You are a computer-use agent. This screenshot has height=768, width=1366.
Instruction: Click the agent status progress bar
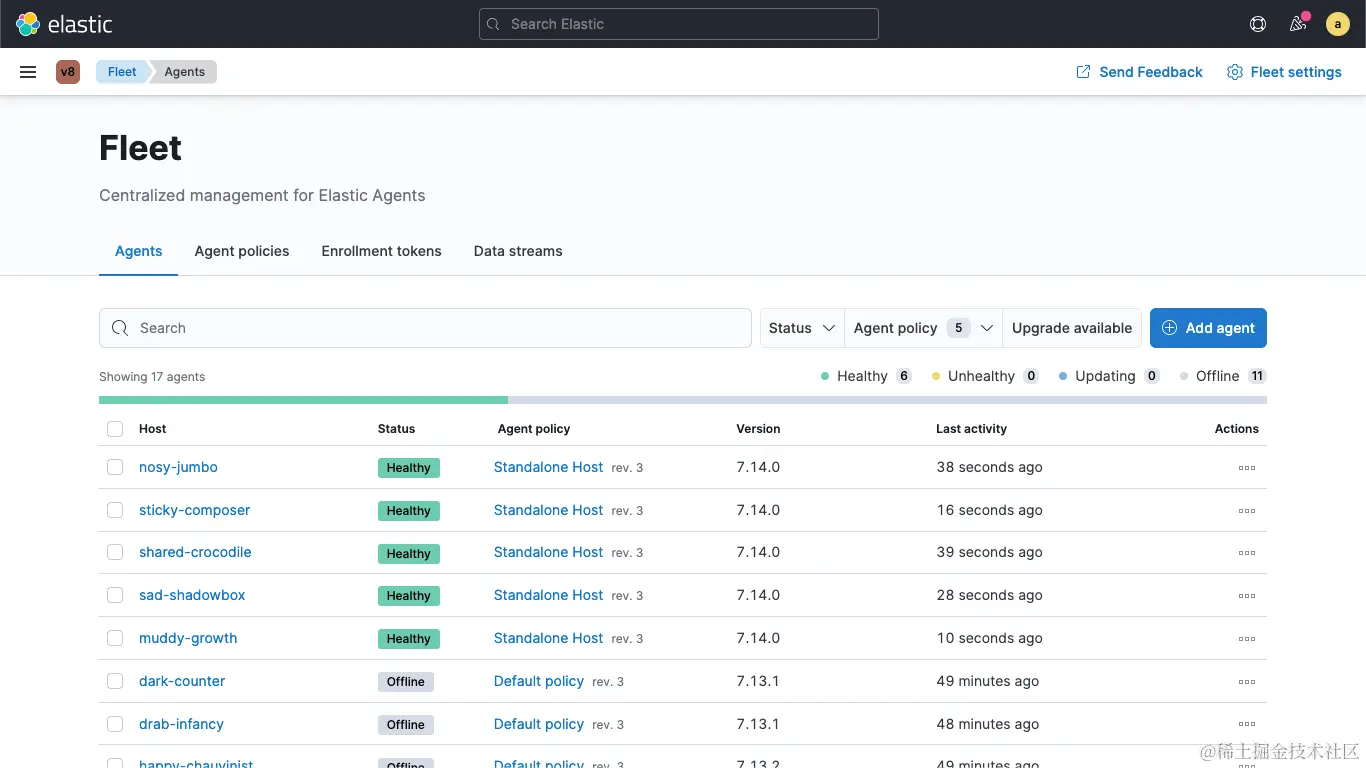(x=683, y=400)
